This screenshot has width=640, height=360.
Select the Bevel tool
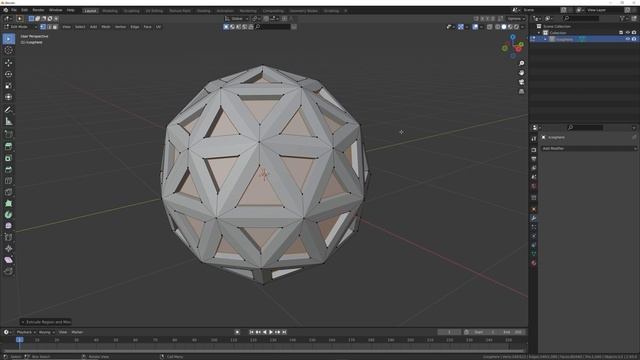pyautogui.click(x=9, y=169)
